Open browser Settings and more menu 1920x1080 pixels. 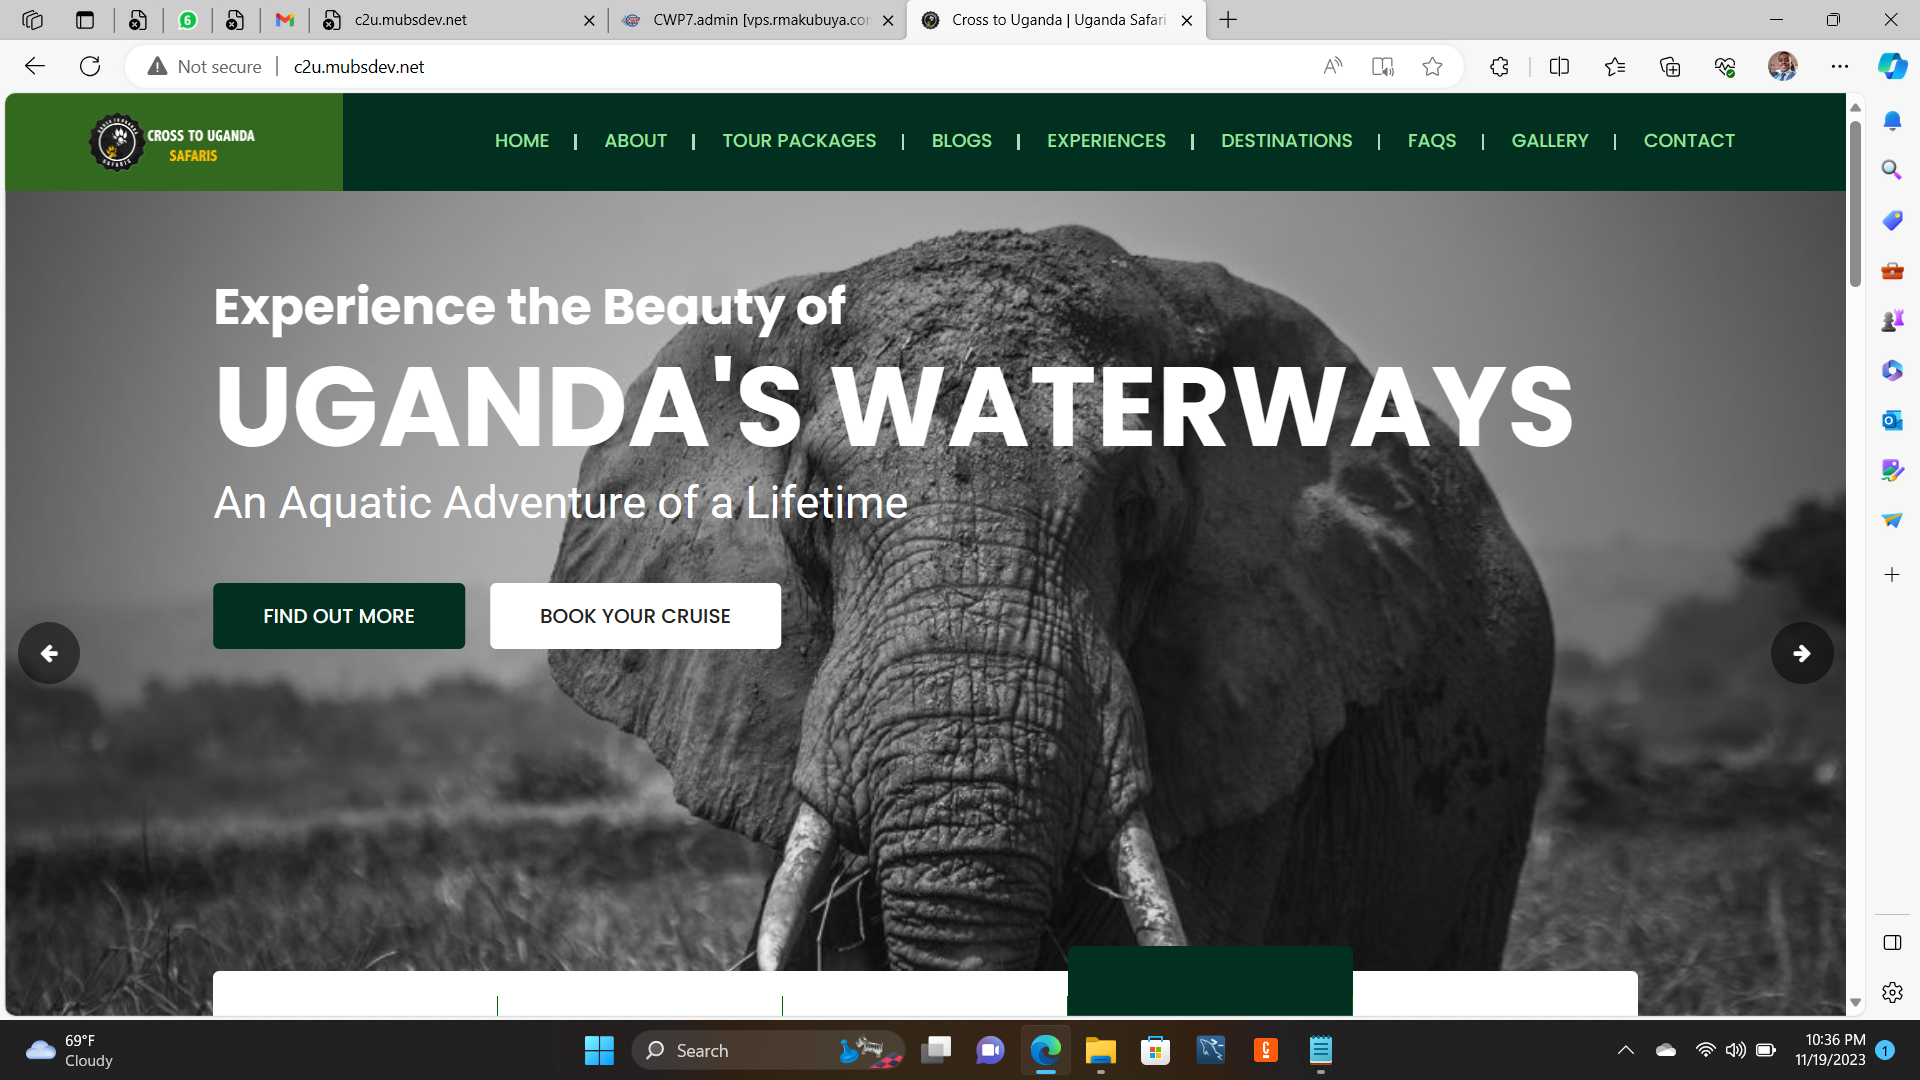pyautogui.click(x=1840, y=66)
